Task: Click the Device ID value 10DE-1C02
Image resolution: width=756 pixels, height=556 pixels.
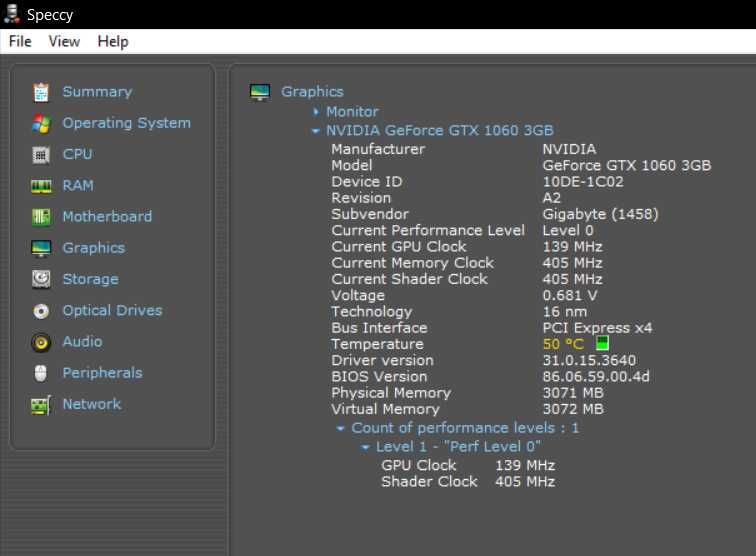Action: point(583,182)
